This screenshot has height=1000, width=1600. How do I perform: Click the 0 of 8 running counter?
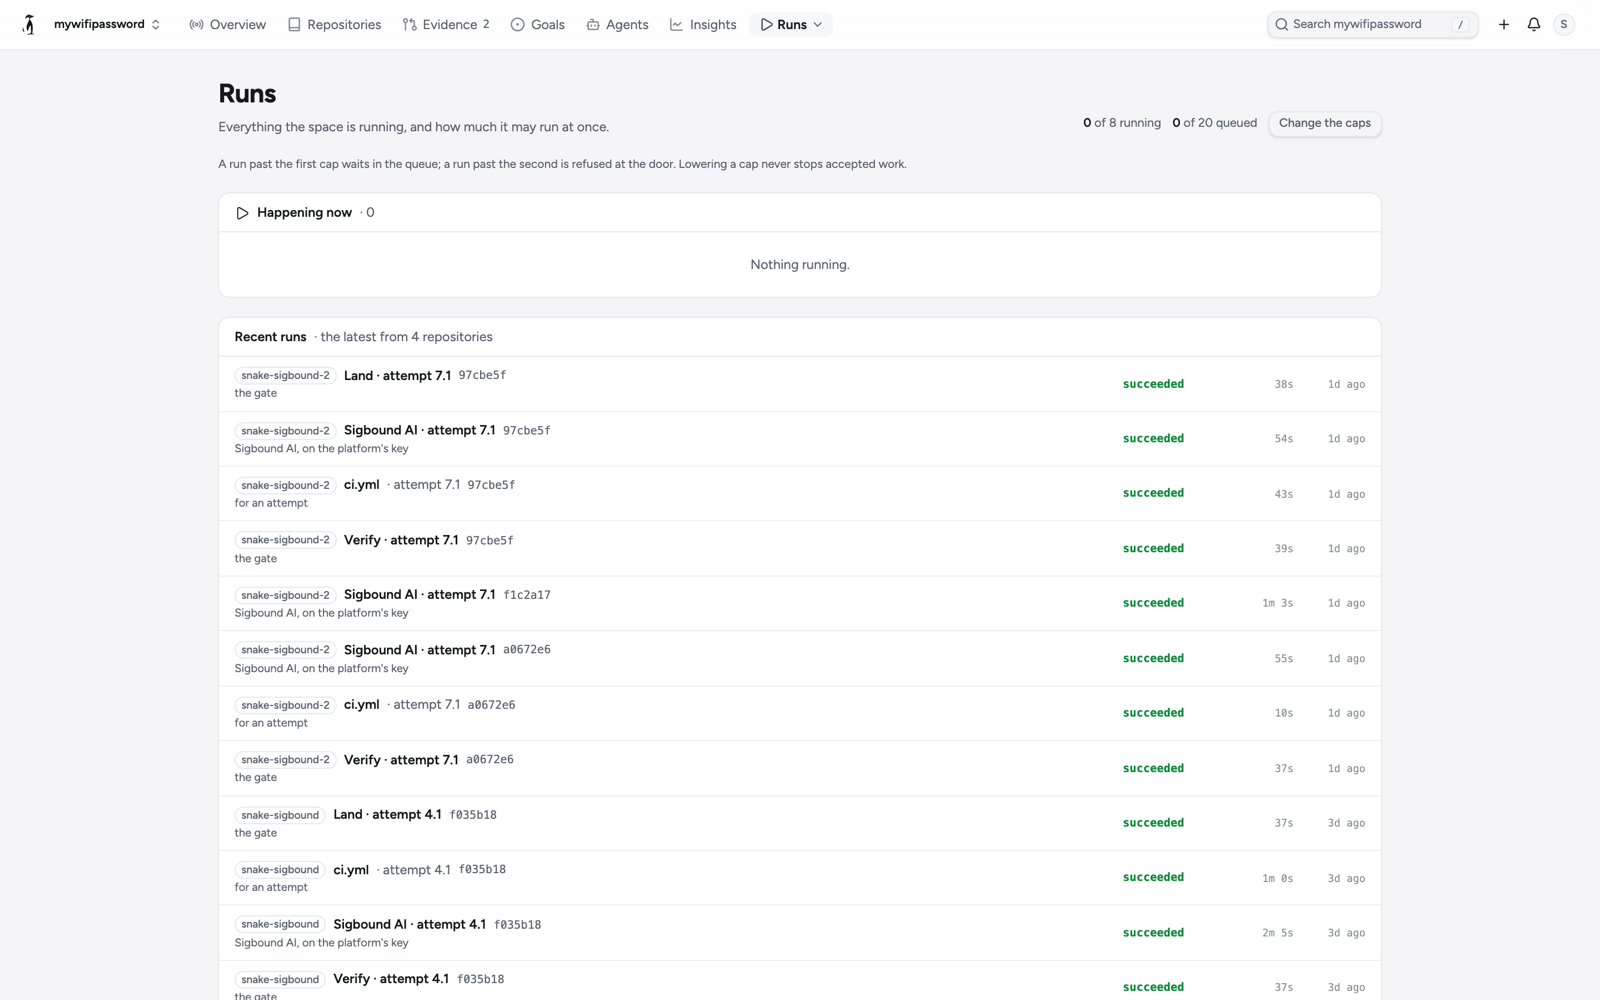[x=1122, y=123]
